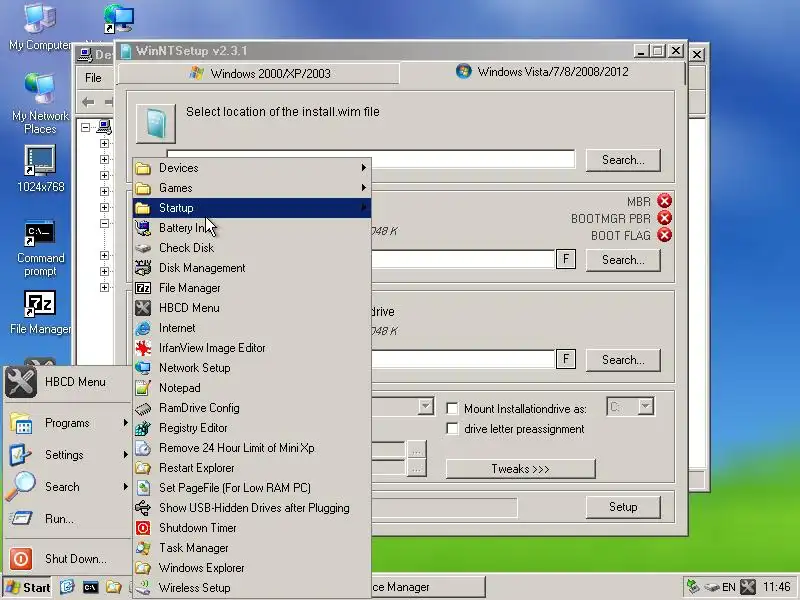
Task: Click Search... next to BOOT FLAG row
Action: (623, 260)
